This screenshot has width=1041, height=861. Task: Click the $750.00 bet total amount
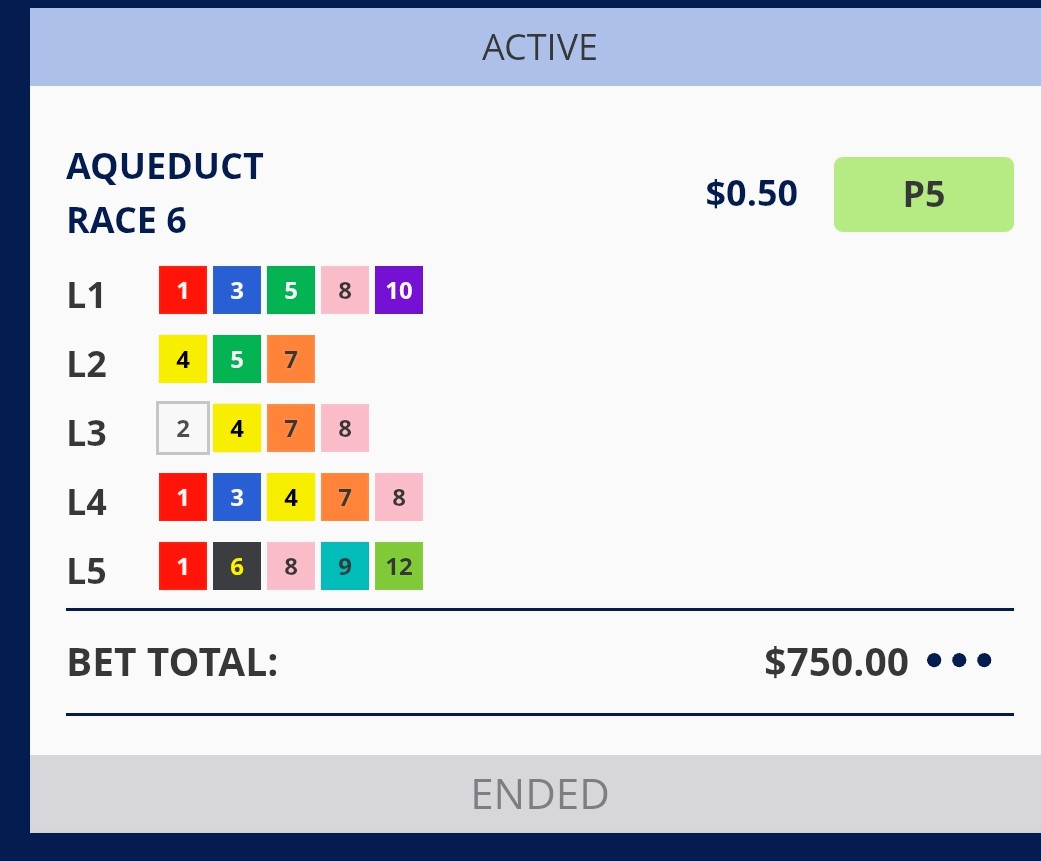coord(836,662)
